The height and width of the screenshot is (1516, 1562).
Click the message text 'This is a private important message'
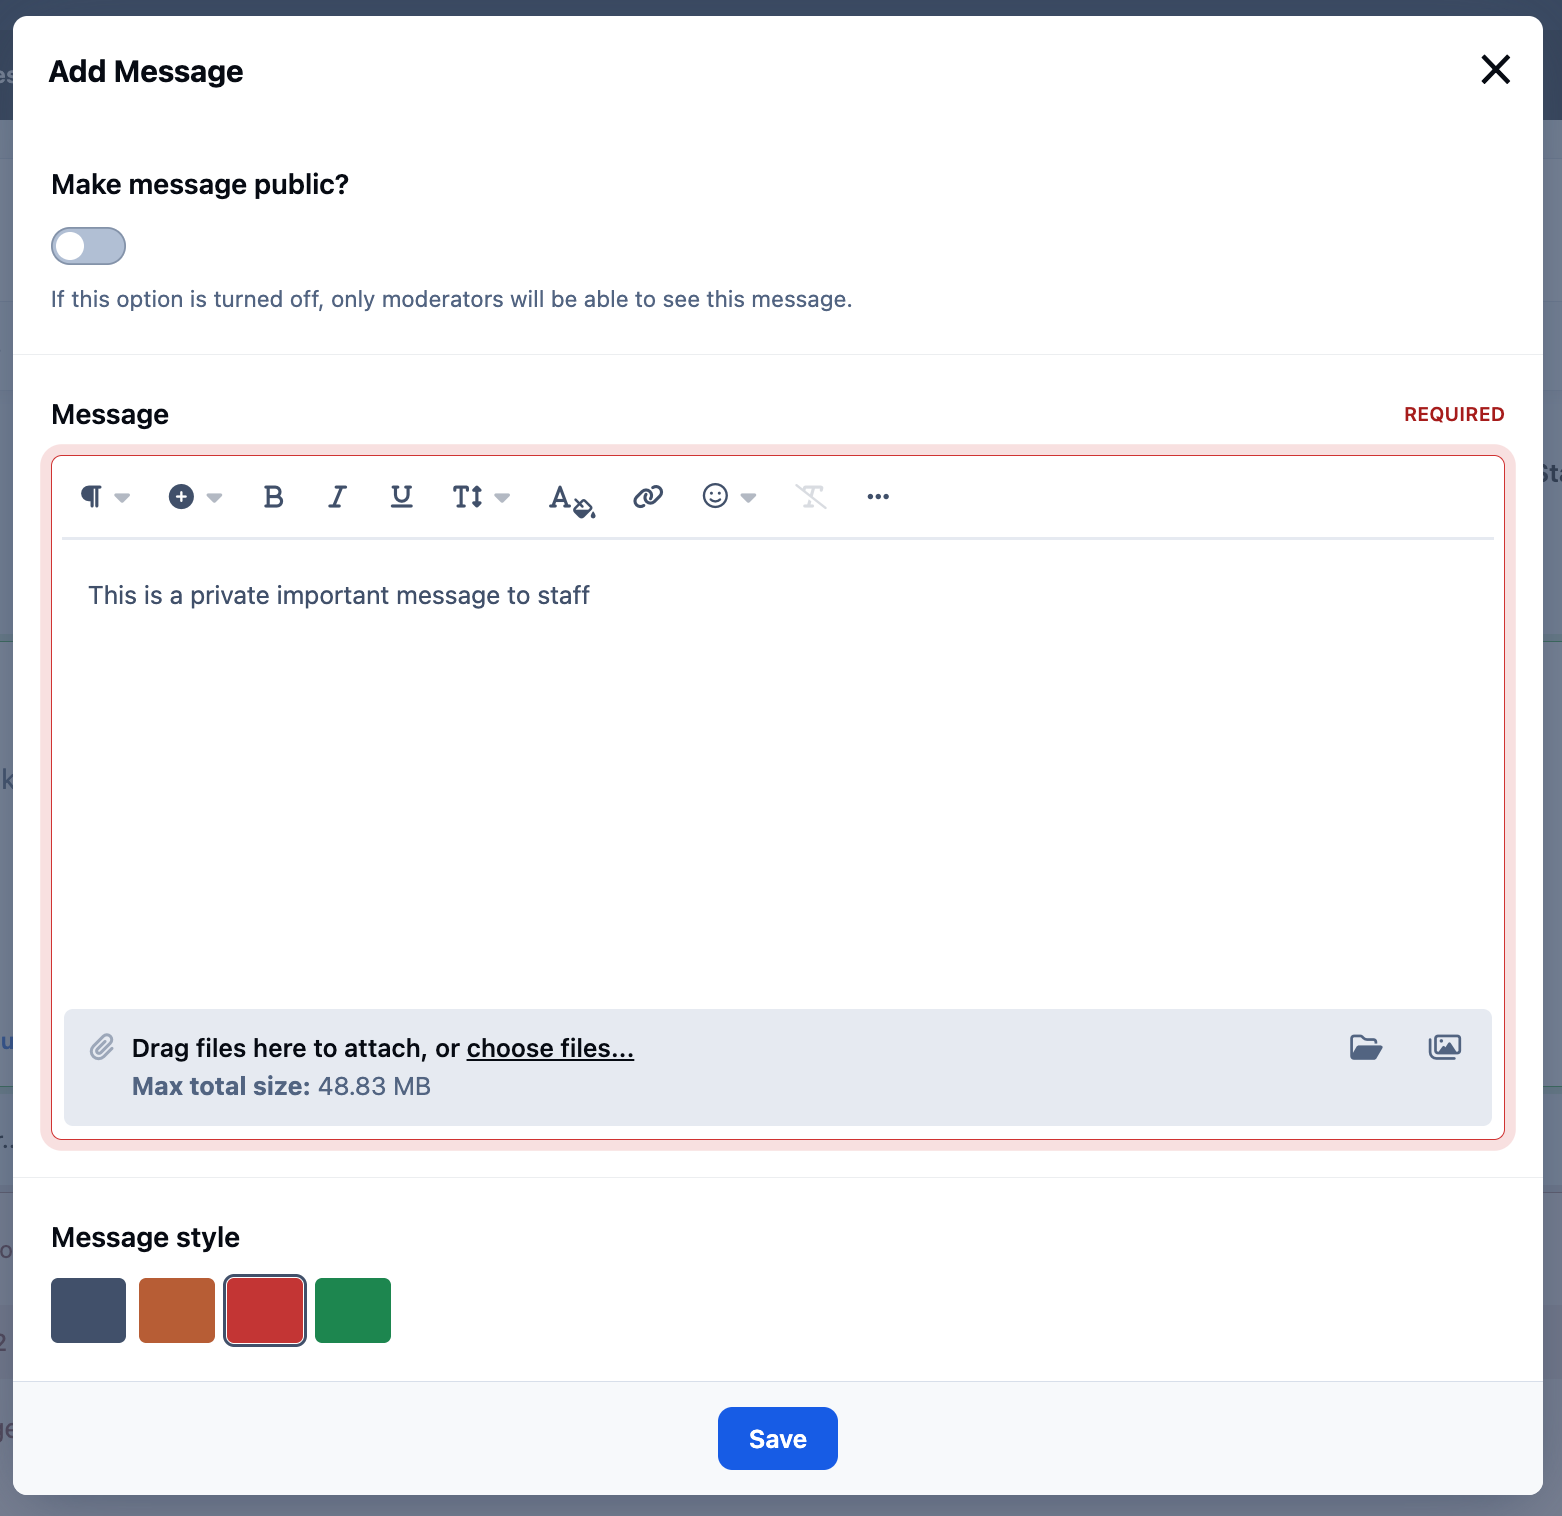click(295, 596)
